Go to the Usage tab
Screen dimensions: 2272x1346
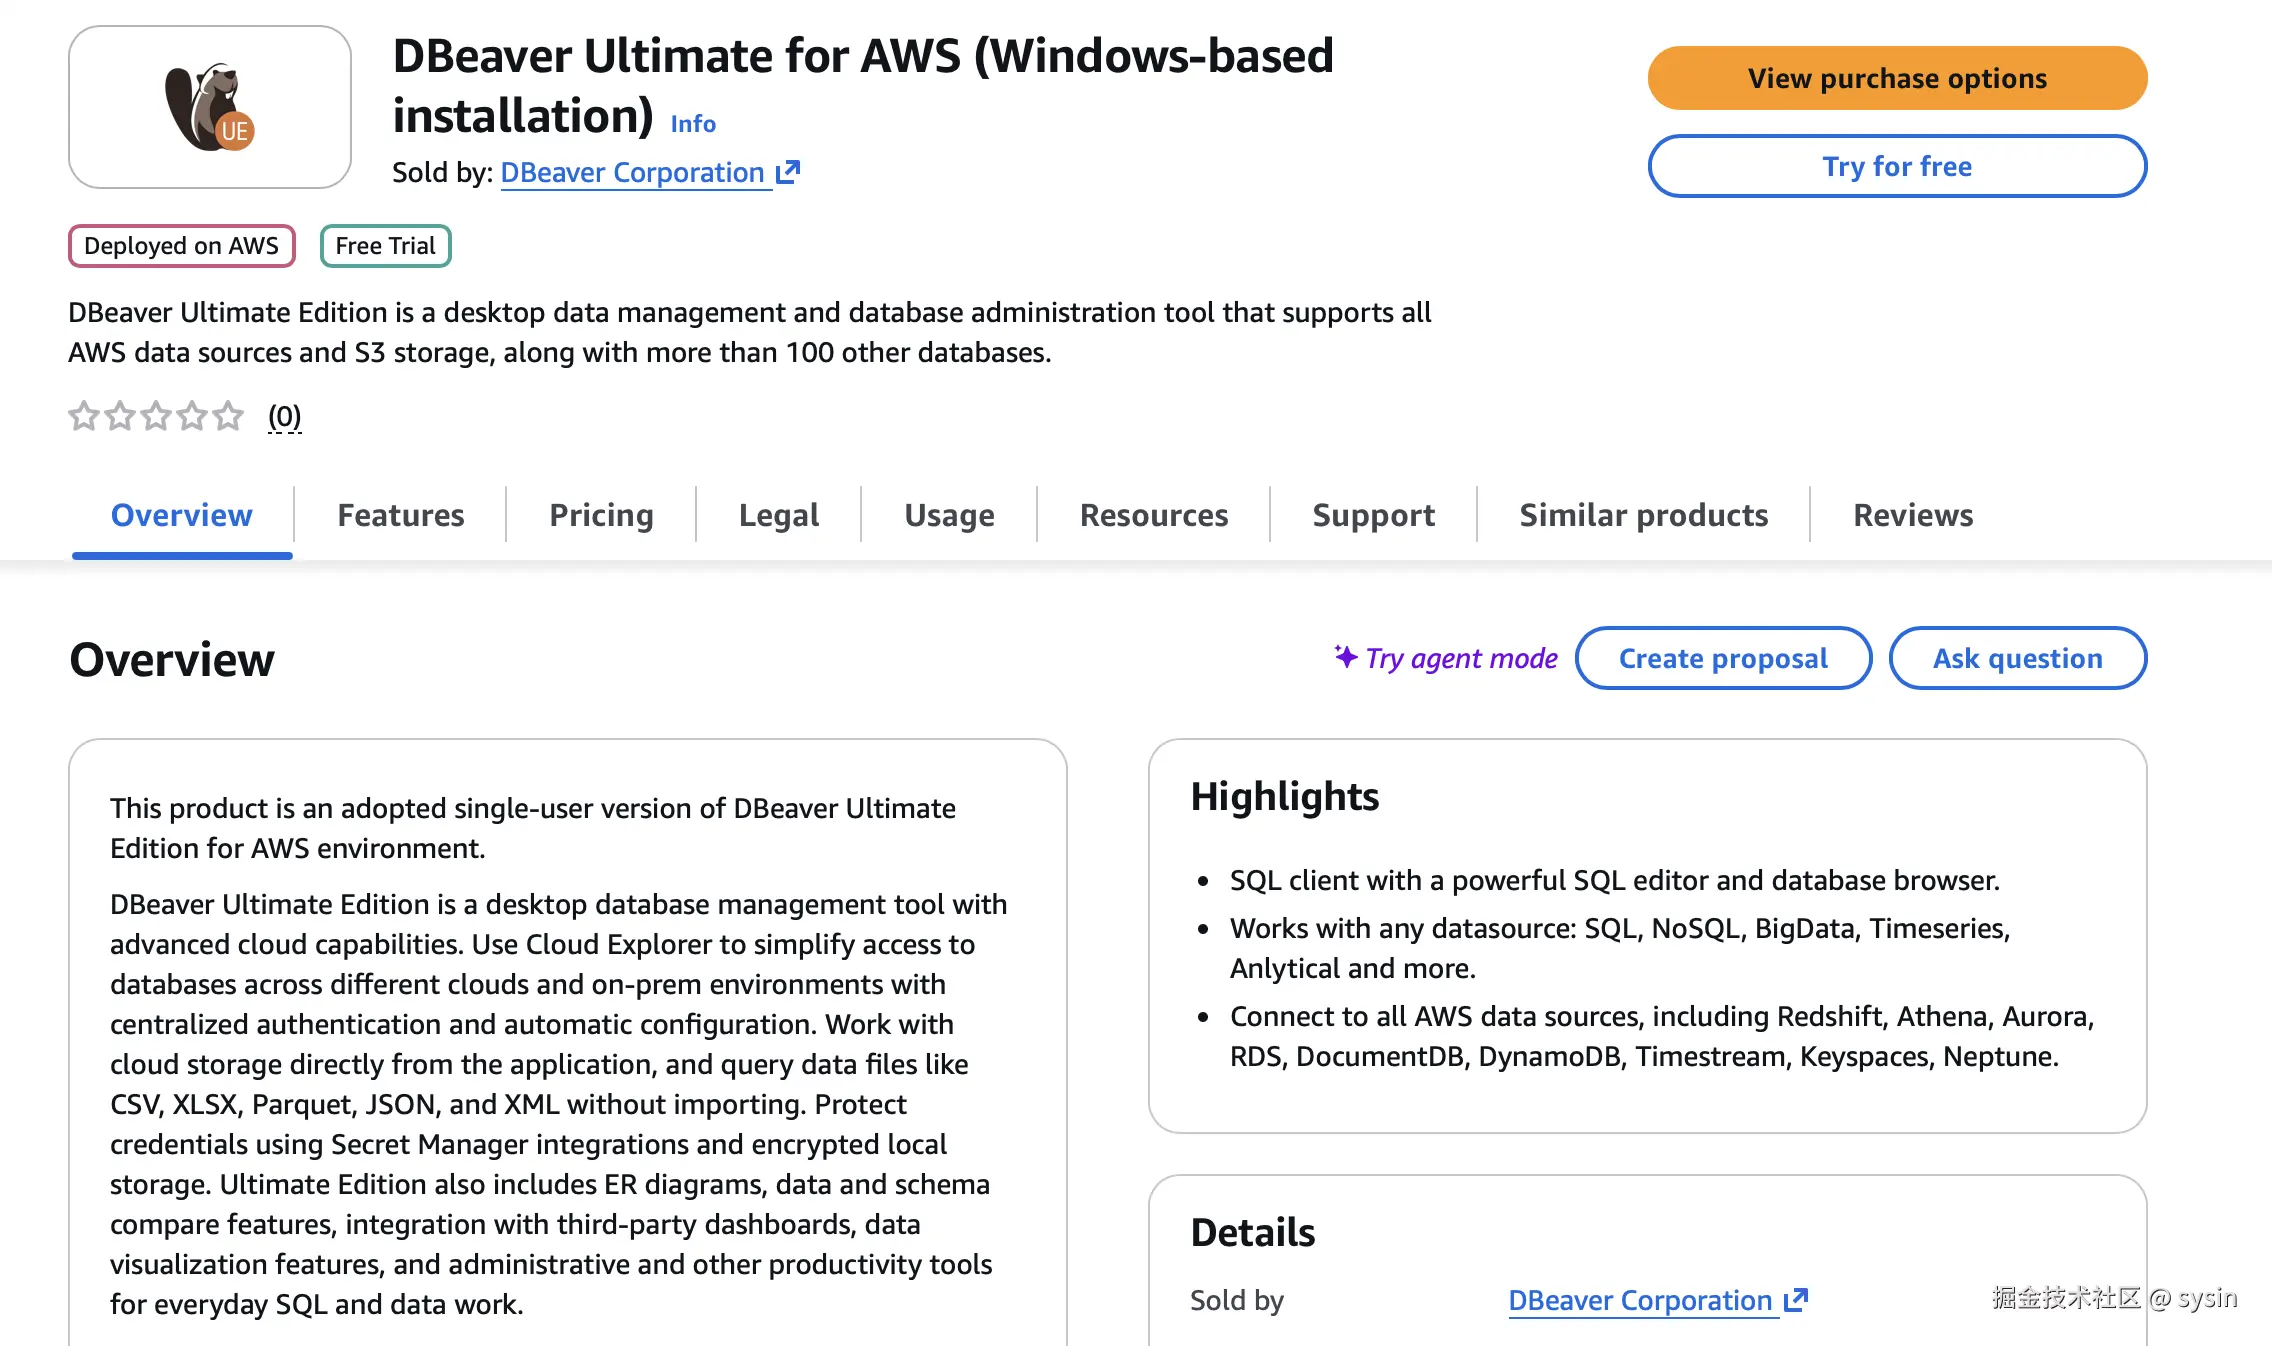[x=949, y=515]
